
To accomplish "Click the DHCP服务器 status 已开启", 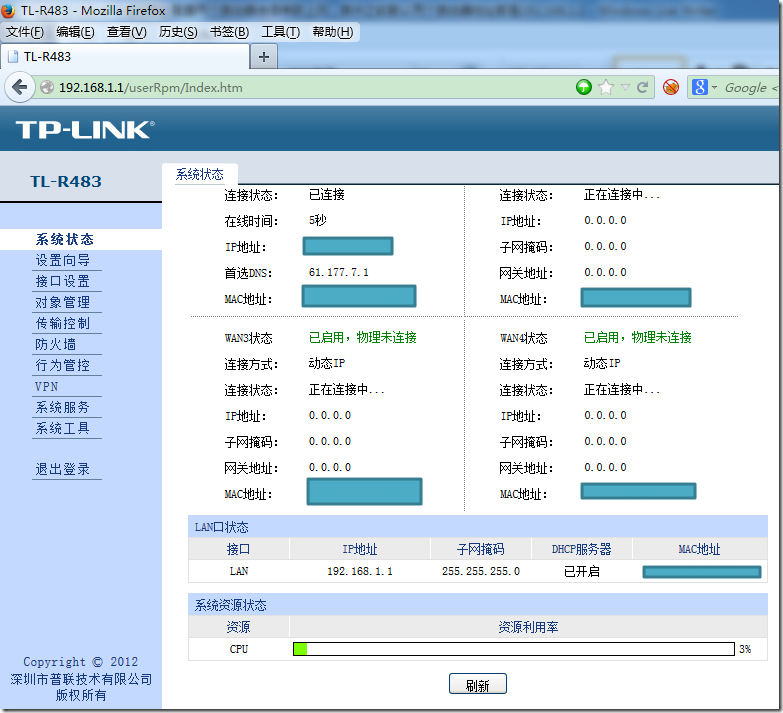I will tap(582, 571).
